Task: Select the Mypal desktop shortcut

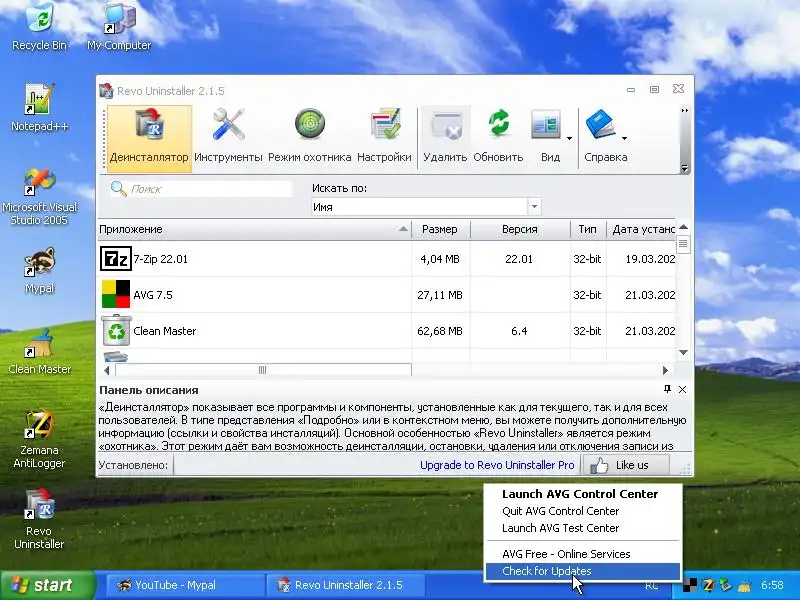Action: (x=39, y=270)
